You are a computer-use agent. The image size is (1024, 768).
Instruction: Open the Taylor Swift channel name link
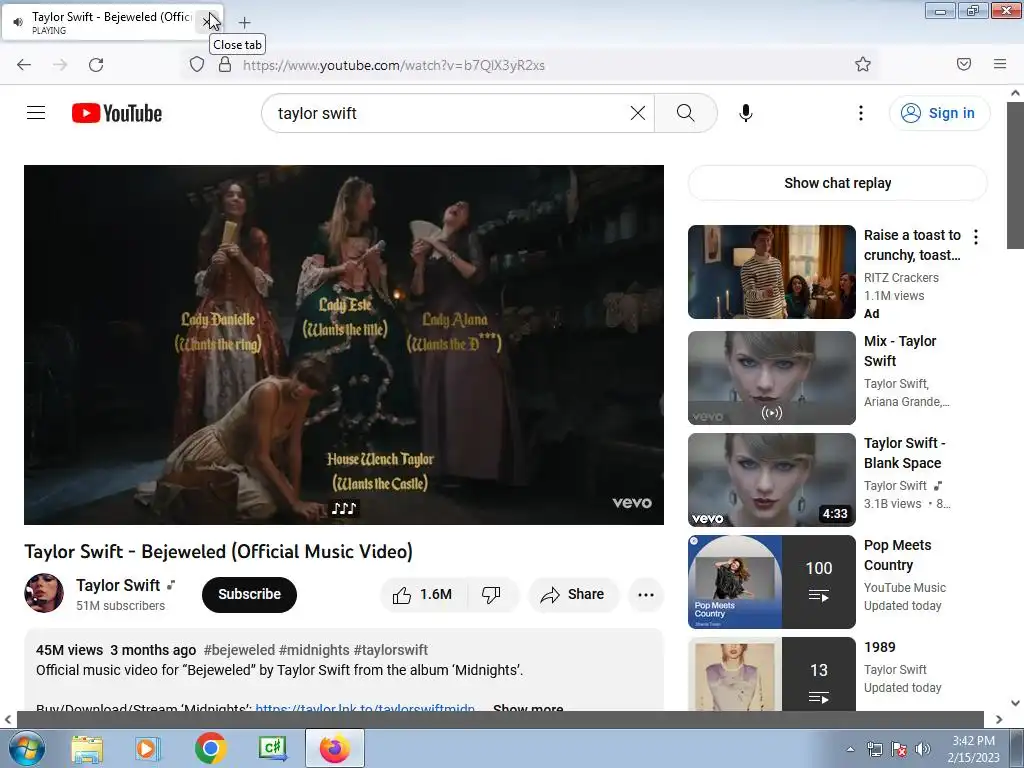coord(118,585)
